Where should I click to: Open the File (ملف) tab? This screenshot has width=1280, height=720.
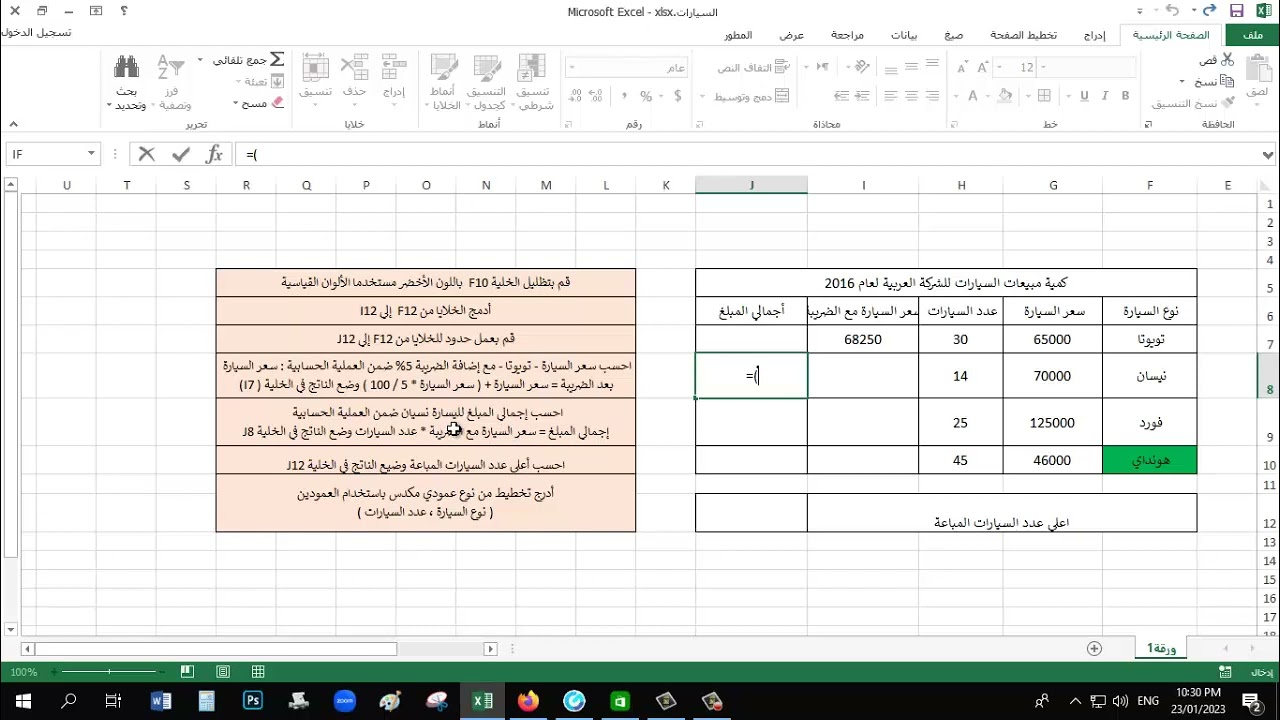point(1251,35)
